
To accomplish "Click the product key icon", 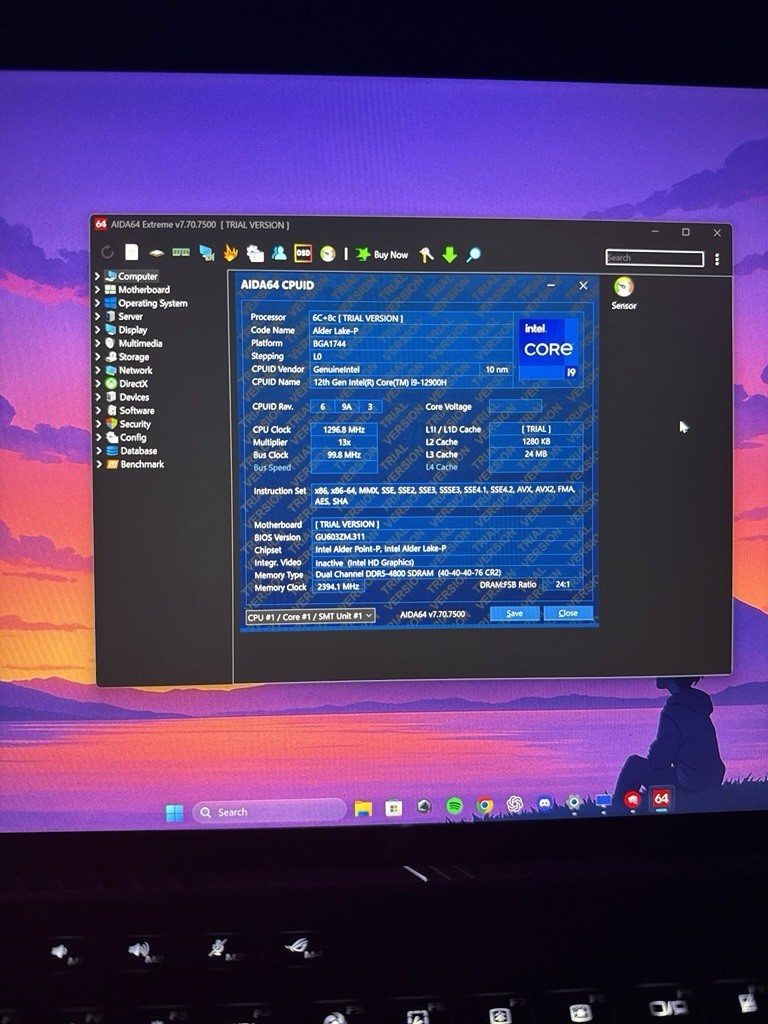I will (426, 255).
